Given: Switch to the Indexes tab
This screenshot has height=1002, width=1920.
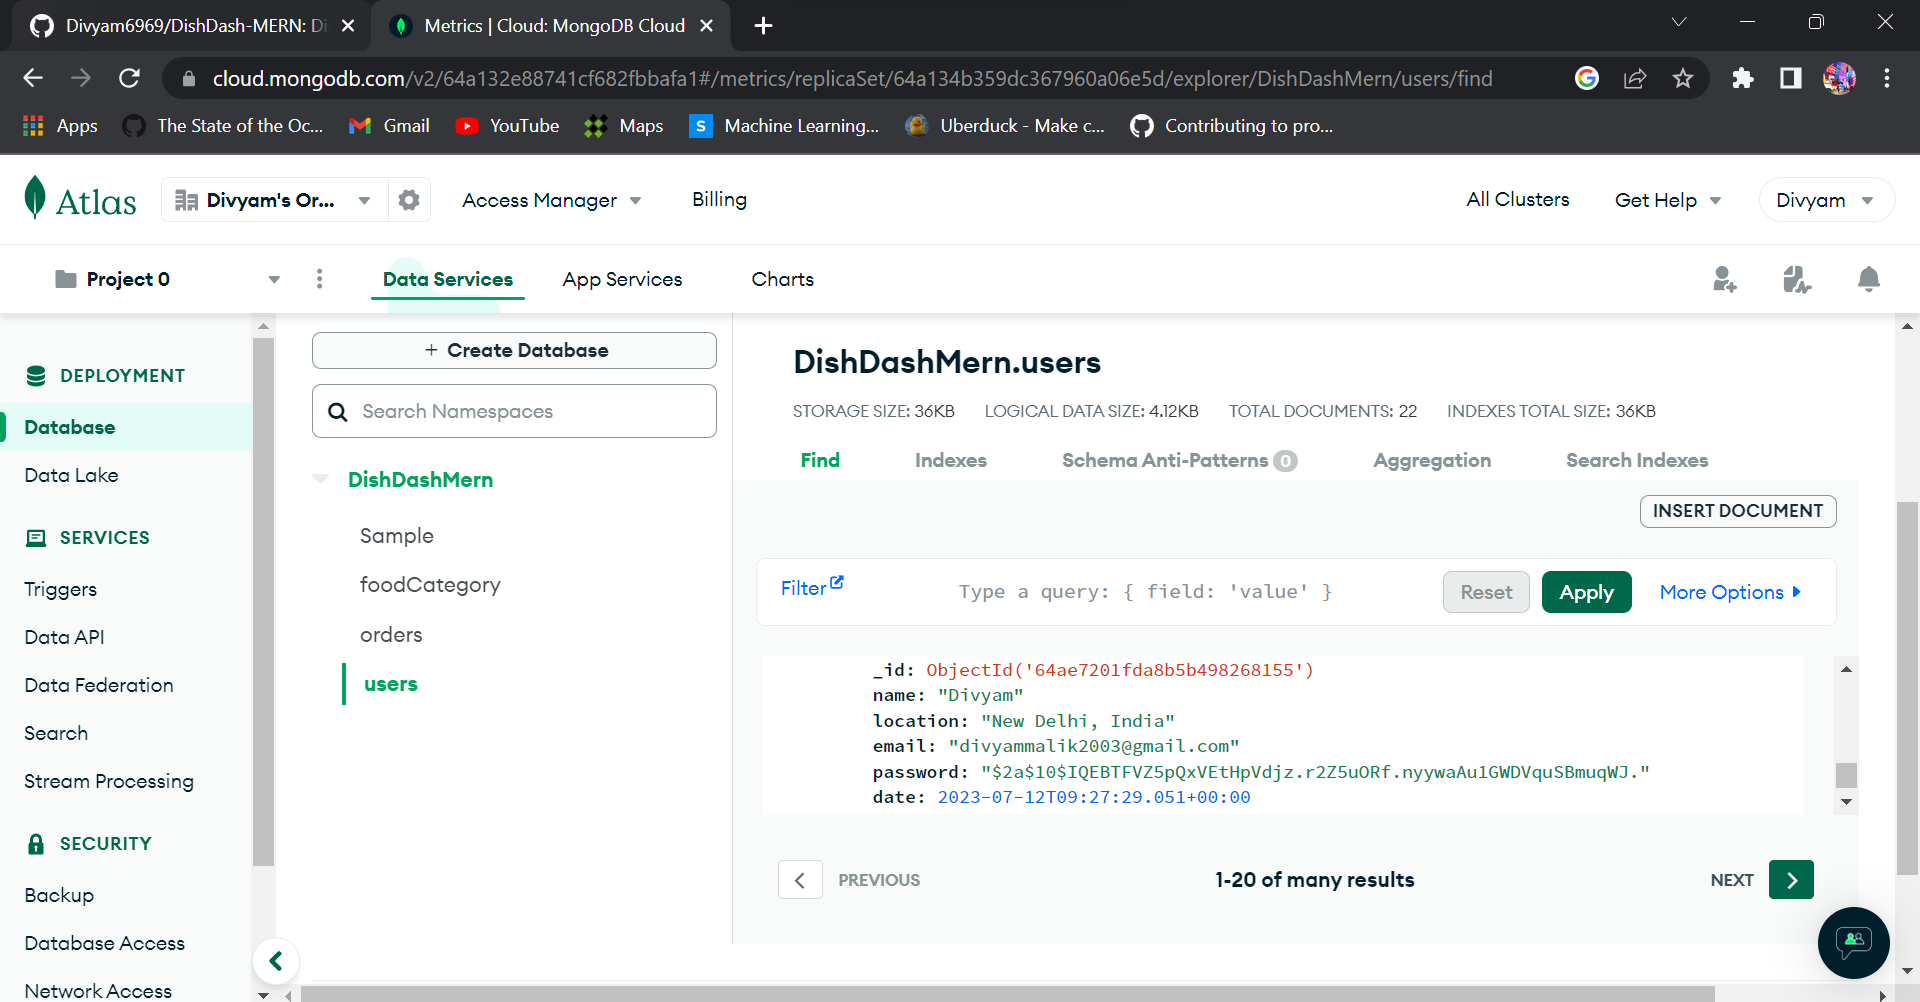Looking at the screenshot, I should click(950, 460).
